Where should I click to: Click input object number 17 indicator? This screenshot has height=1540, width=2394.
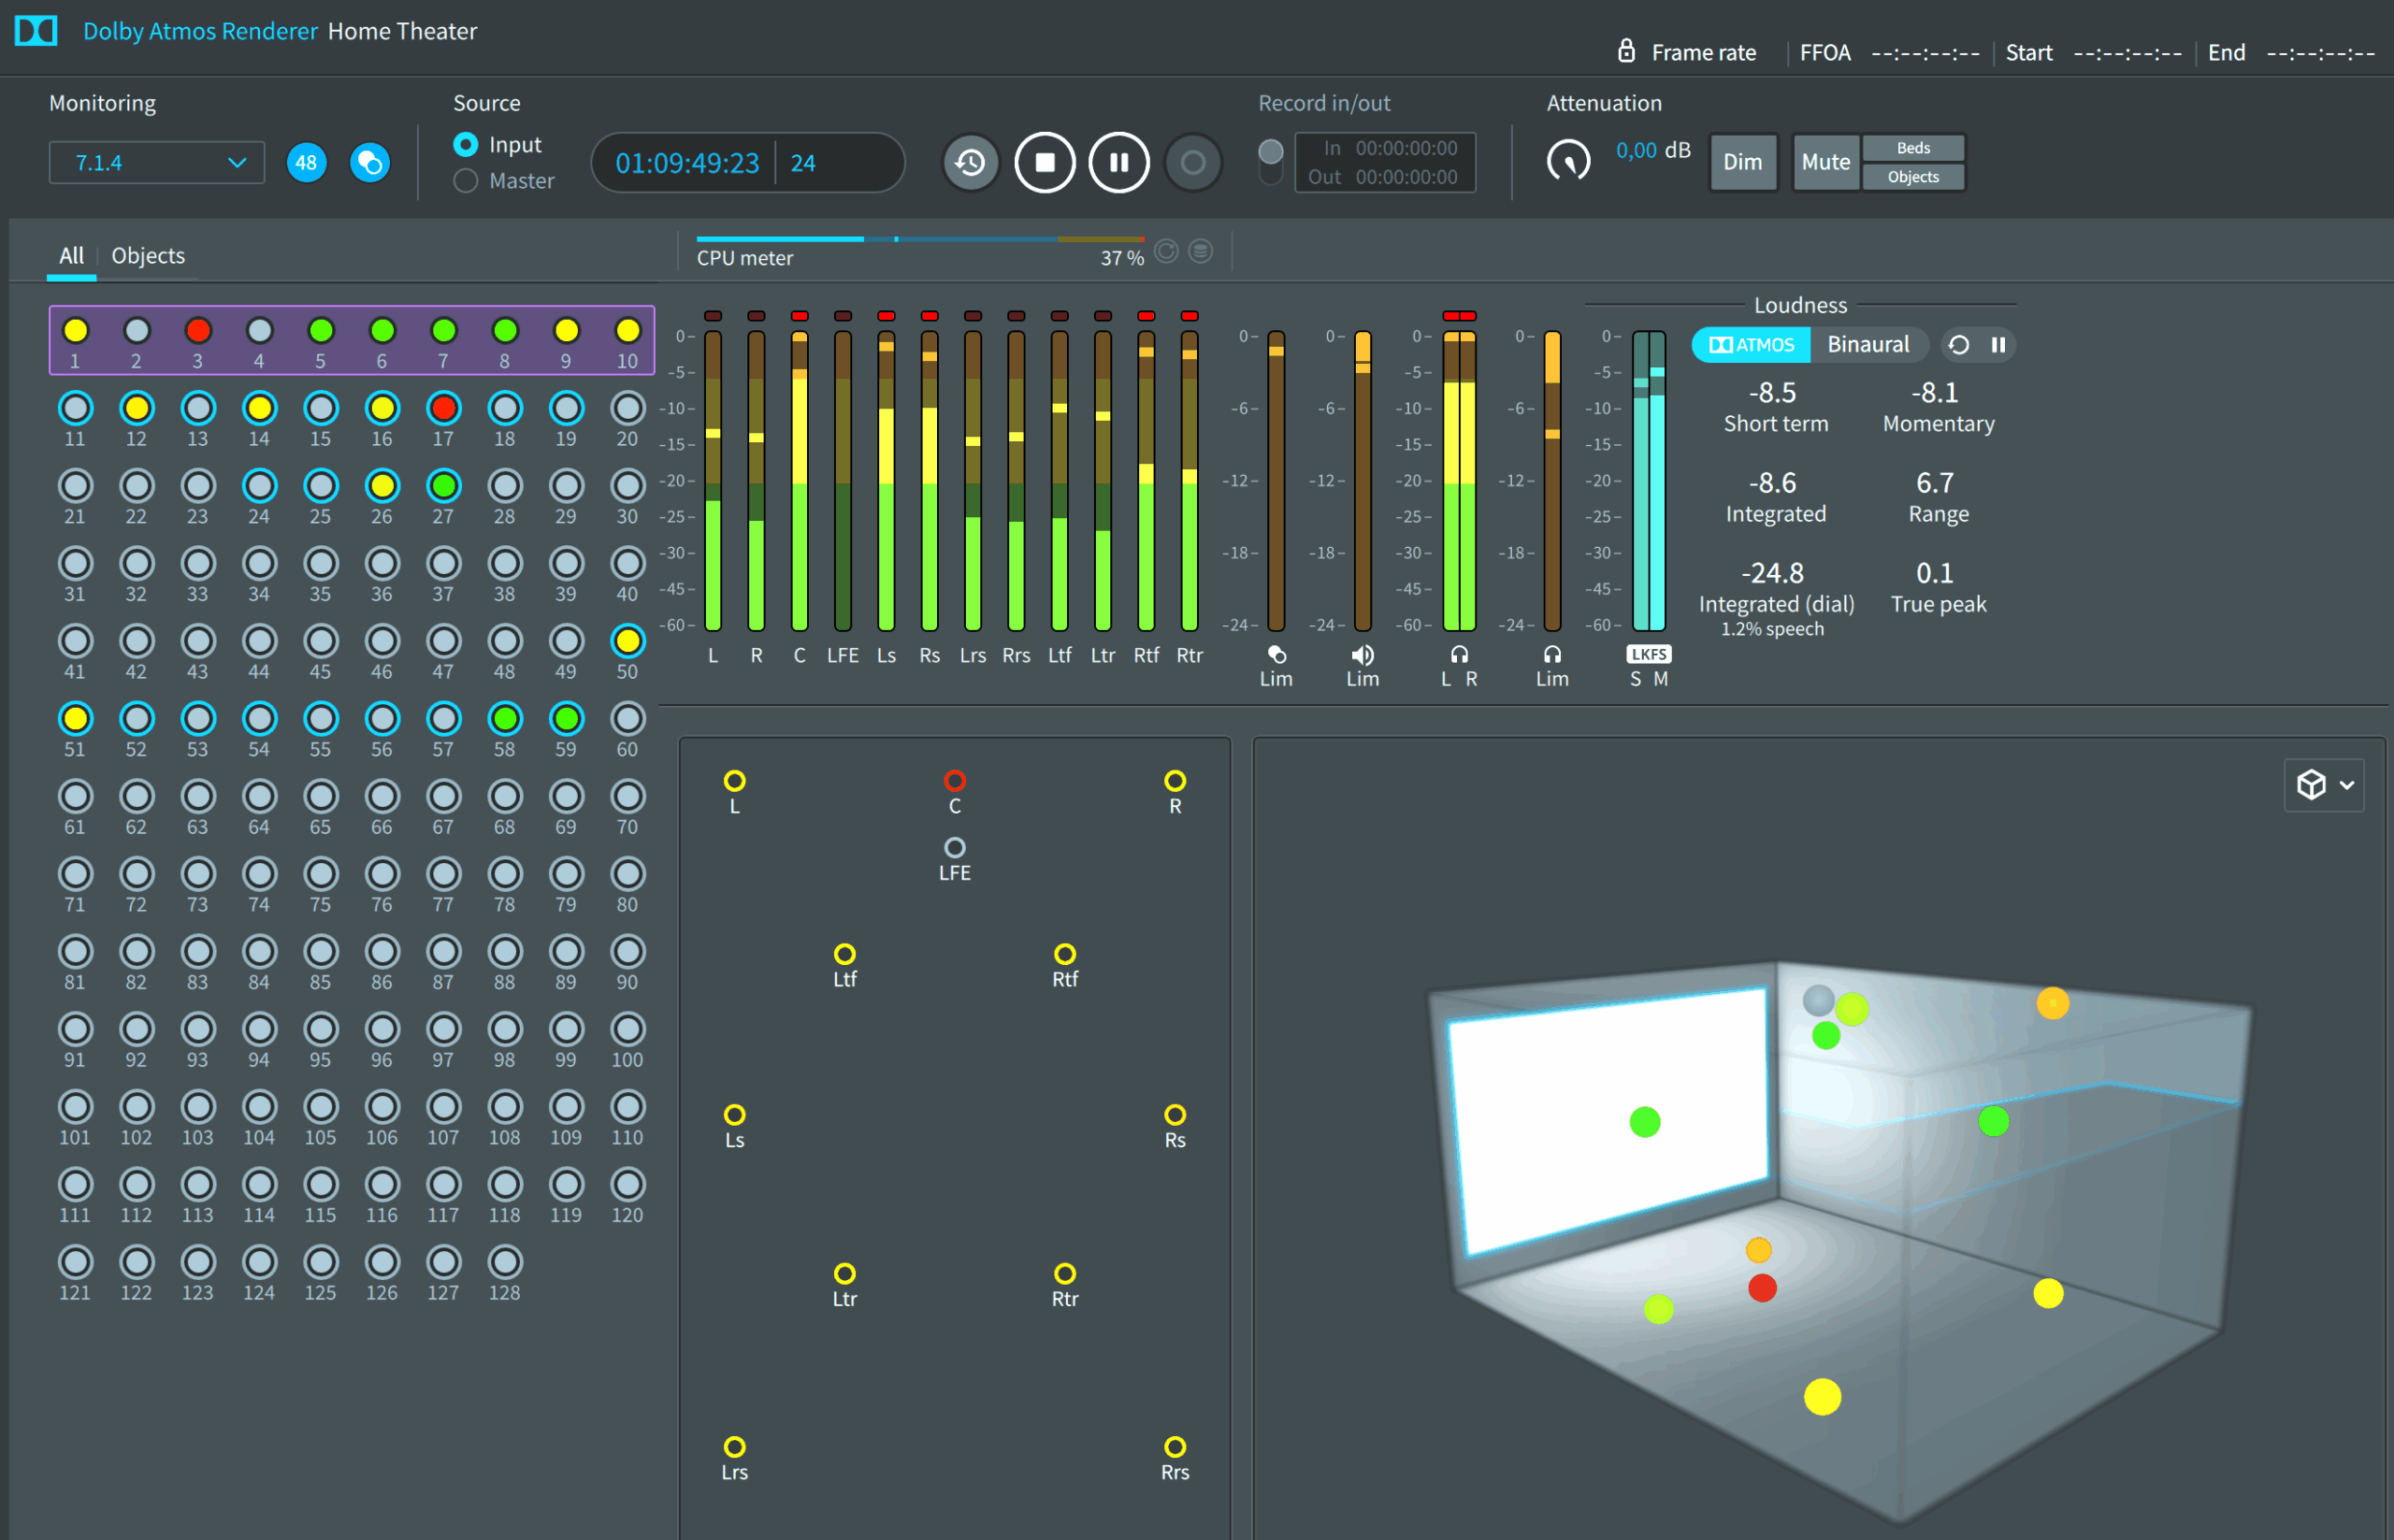443,408
